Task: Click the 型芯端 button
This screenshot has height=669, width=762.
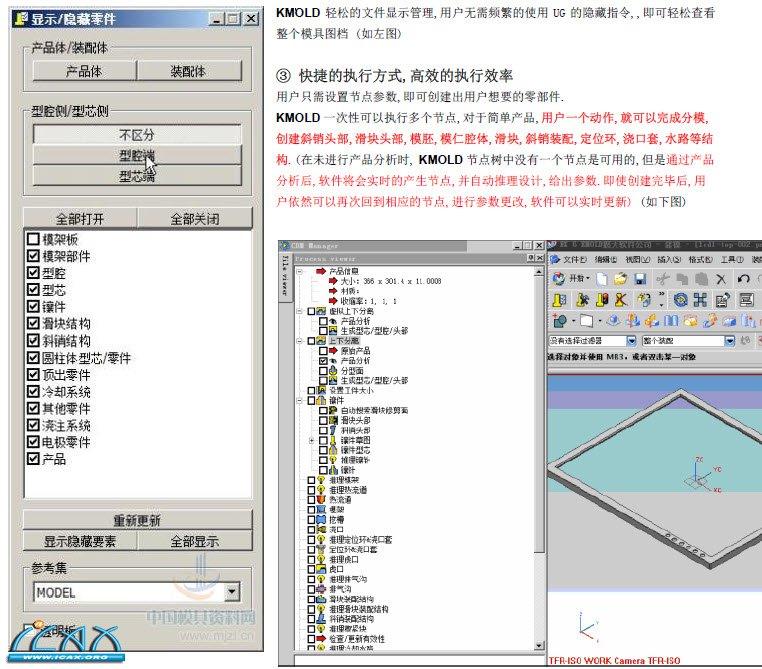Action: 137,175
